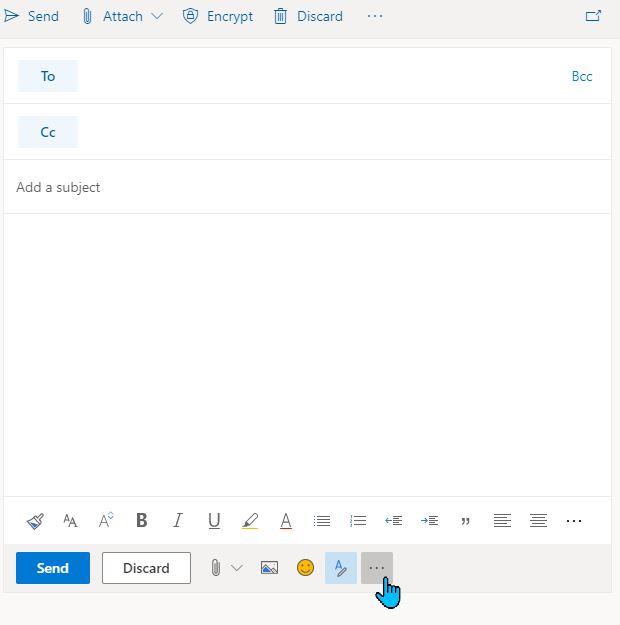Click the Format Painter icon
The image size is (620, 625).
pyautogui.click(x=35, y=521)
